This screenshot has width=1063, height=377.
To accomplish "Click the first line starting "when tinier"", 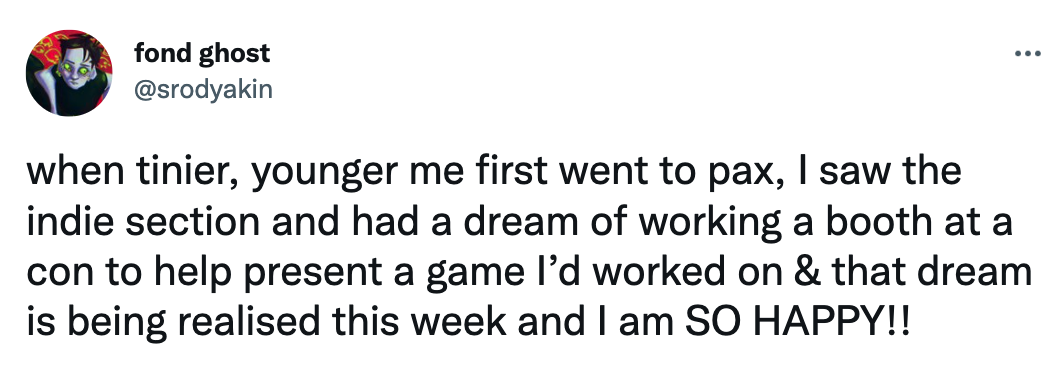I will coord(494,174).
